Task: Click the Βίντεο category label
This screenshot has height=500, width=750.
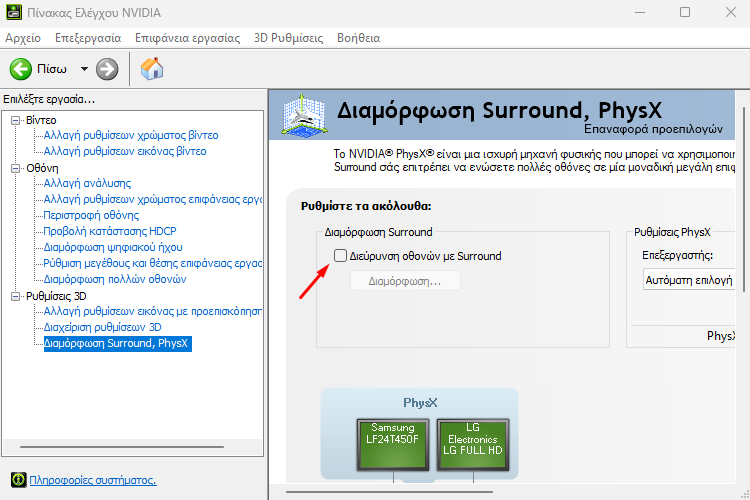Action: (x=41, y=120)
